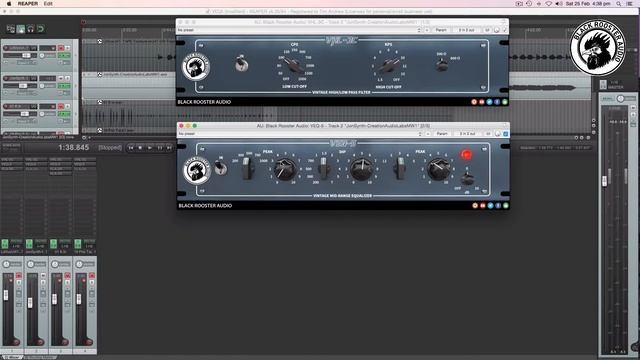Image resolution: width=640 pixels, height=360 pixels.
Task: Click the wet/dry knob icon in VHL-3C header
Action: pyautogui.click(x=497, y=30)
